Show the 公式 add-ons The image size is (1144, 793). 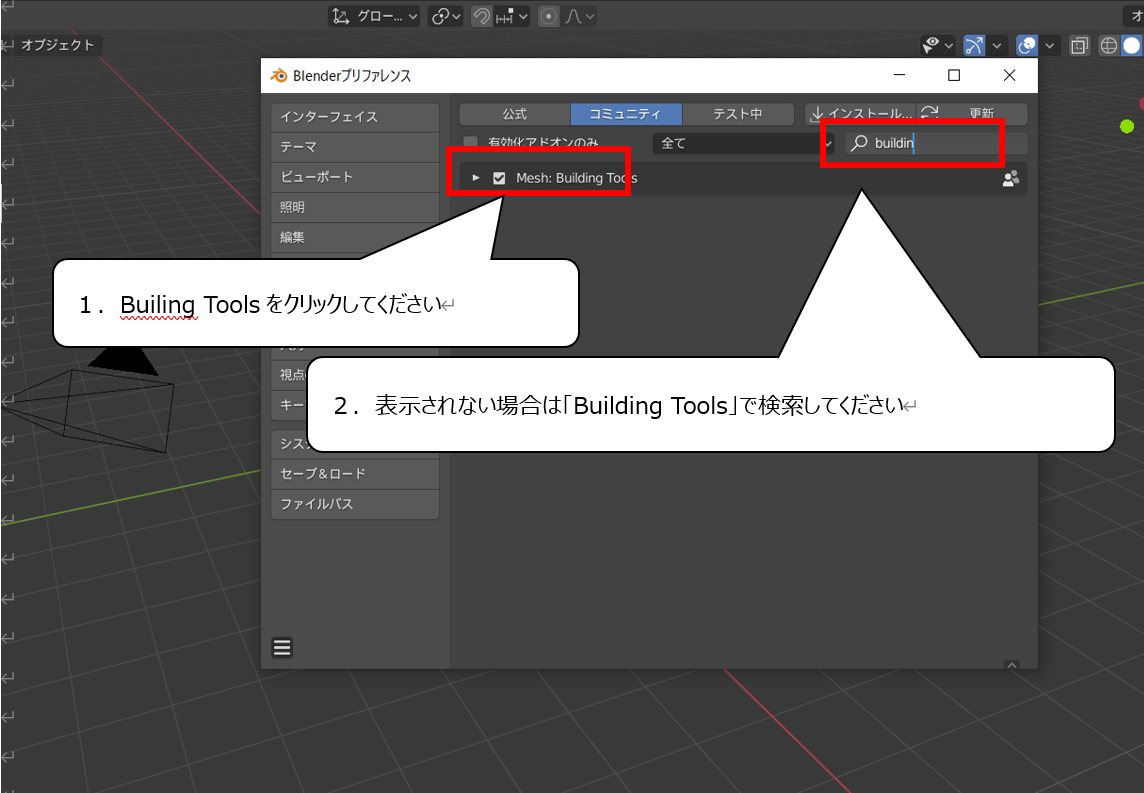(x=515, y=114)
